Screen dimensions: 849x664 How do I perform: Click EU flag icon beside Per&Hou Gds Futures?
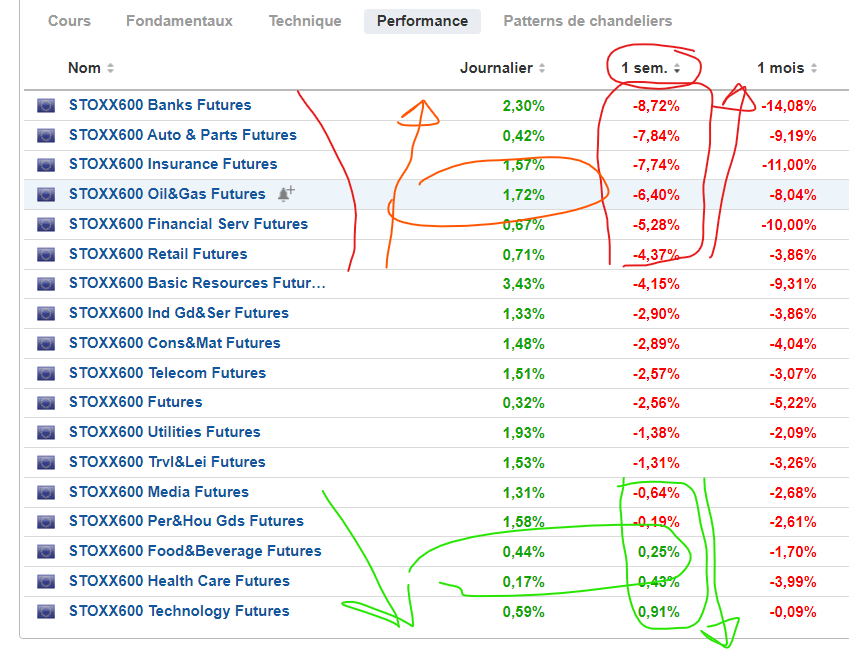pos(46,522)
